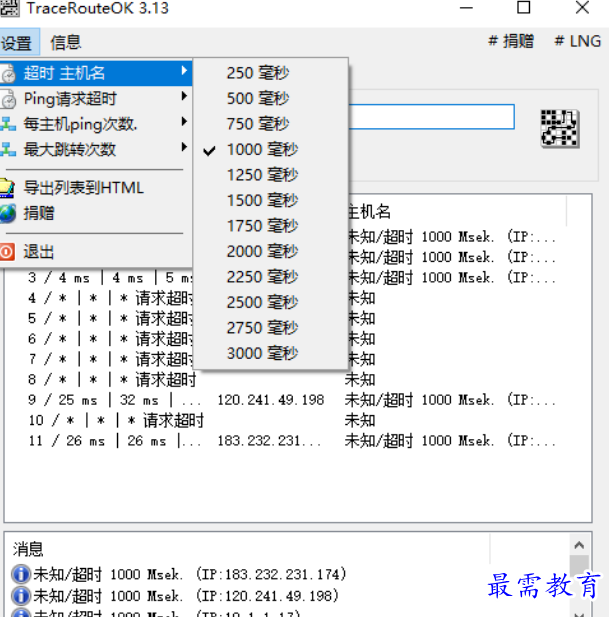Select the 超时 主机名 menu entry

96,73
